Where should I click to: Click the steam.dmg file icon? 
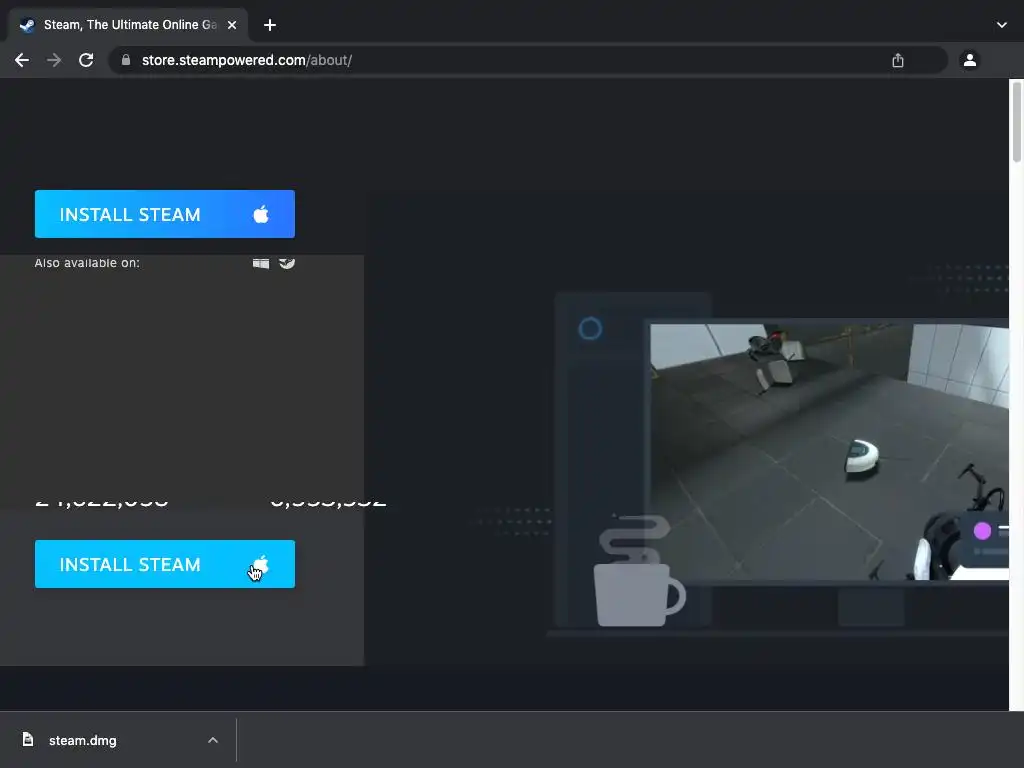[27, 739]
